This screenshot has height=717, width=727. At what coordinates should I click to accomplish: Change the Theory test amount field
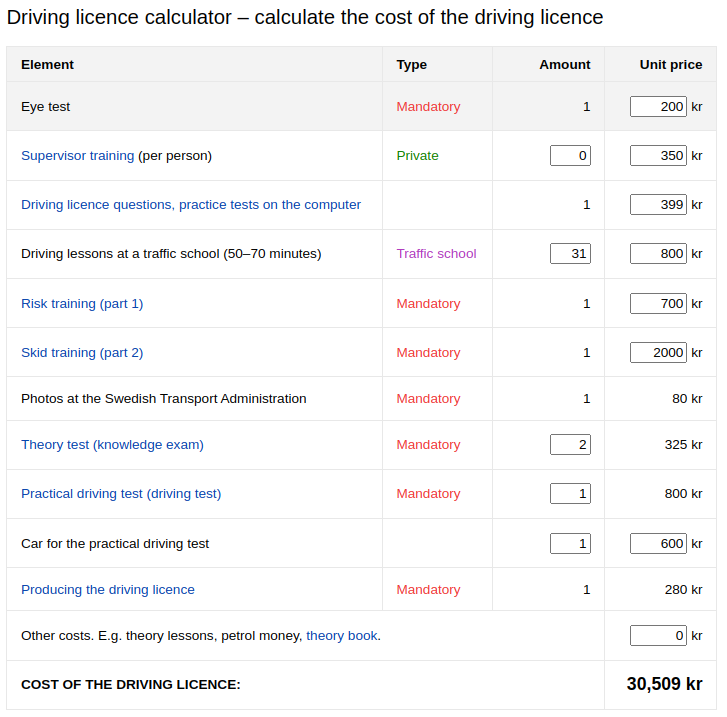coord(570,445)
